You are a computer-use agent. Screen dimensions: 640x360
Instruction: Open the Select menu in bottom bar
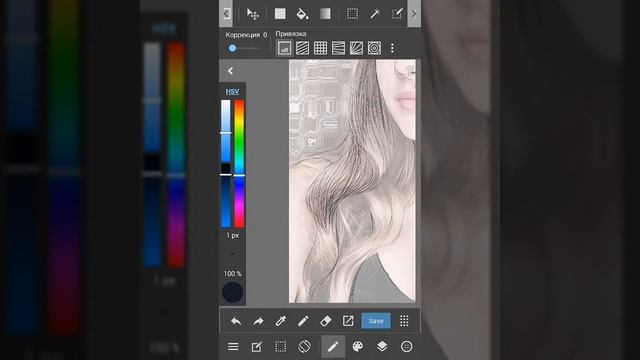pos(280,347)
